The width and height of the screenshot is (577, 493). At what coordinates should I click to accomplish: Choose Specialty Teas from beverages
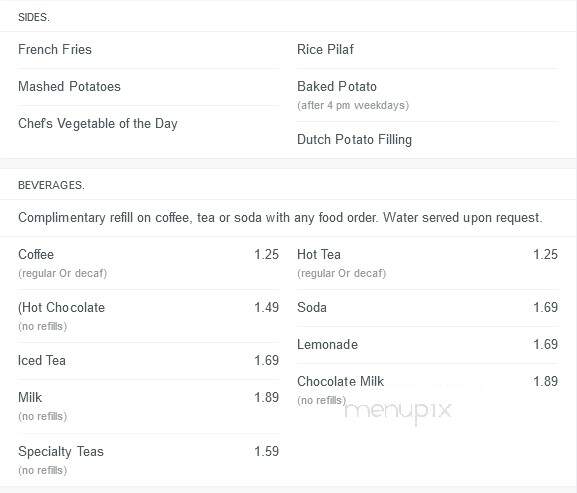pyautogui.click(x=61, y=451)
